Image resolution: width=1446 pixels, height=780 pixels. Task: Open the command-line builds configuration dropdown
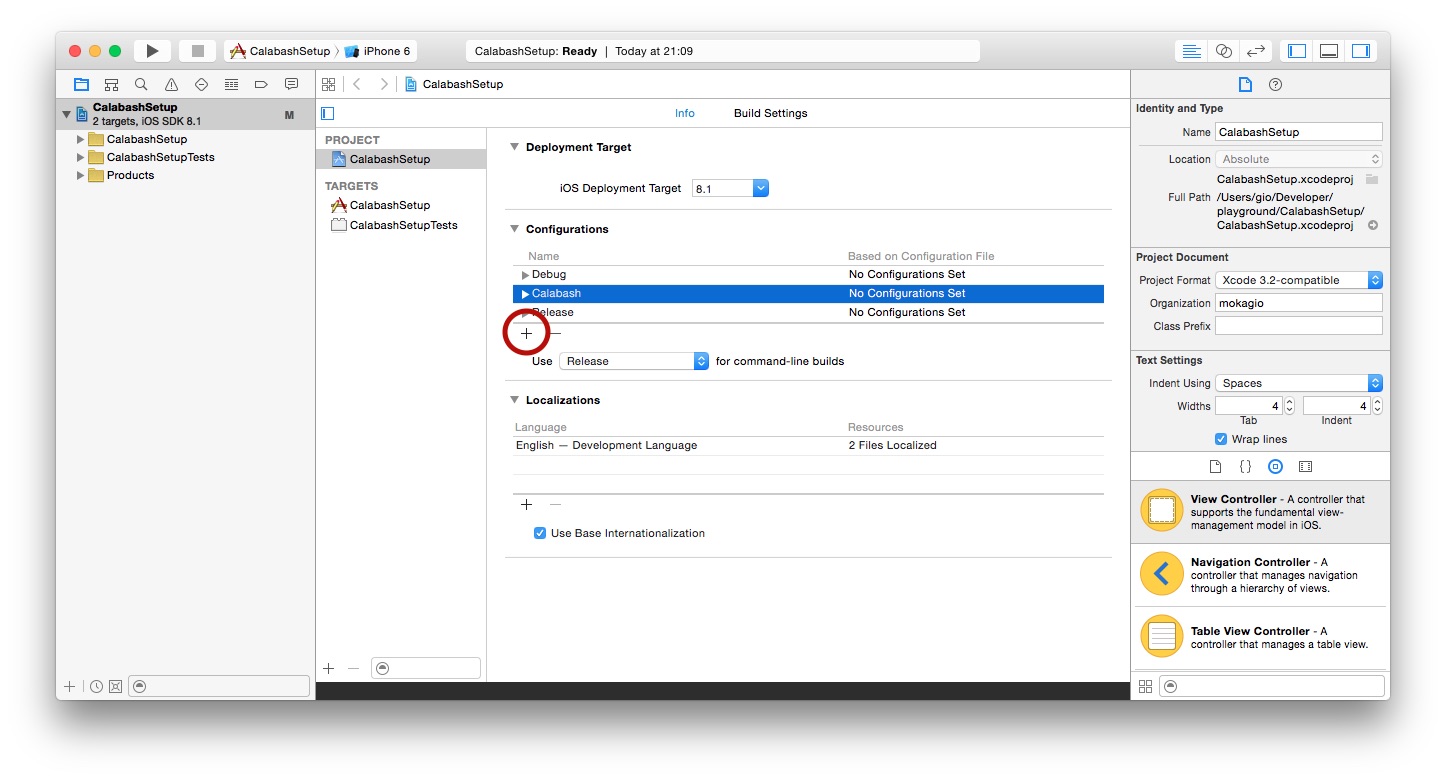634,361
